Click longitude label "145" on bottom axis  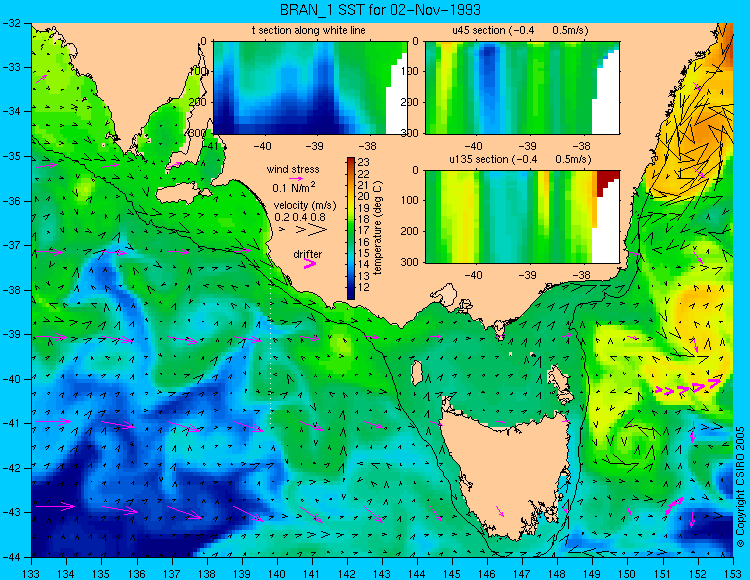click(x=452, y=573)
